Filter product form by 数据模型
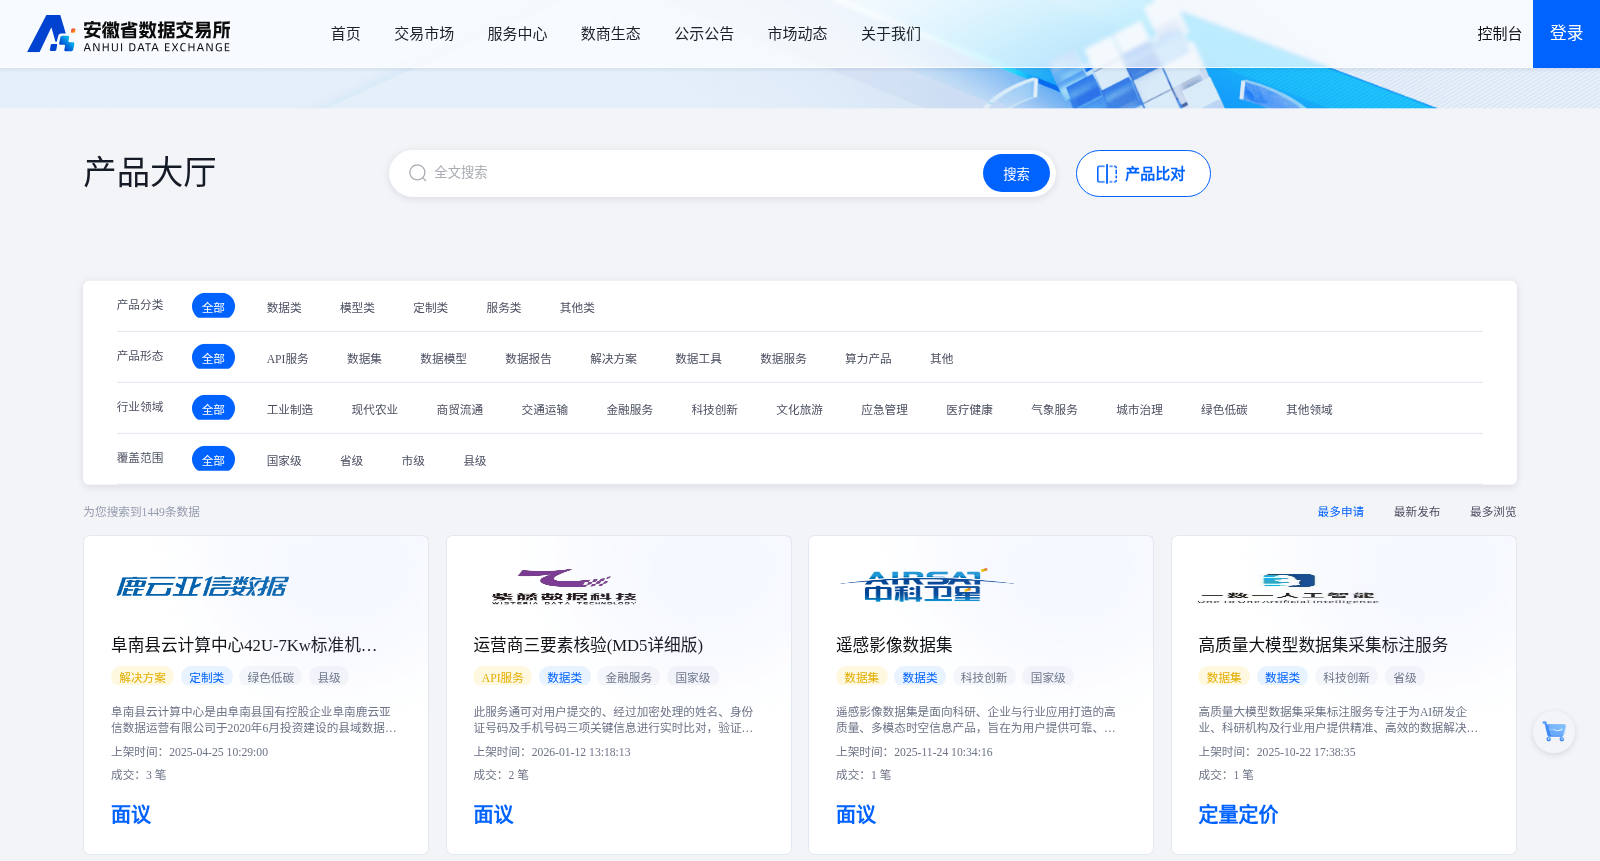Viewport: 1600px width, 861px height. [443, 359]
